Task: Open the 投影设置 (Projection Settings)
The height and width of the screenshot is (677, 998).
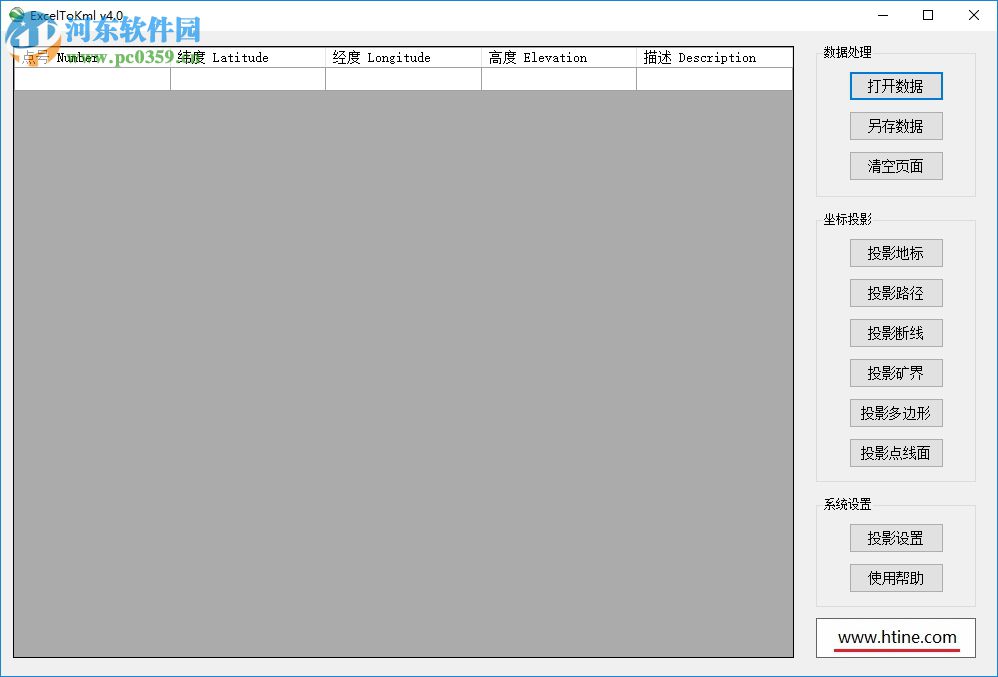Action: (895, 538)
